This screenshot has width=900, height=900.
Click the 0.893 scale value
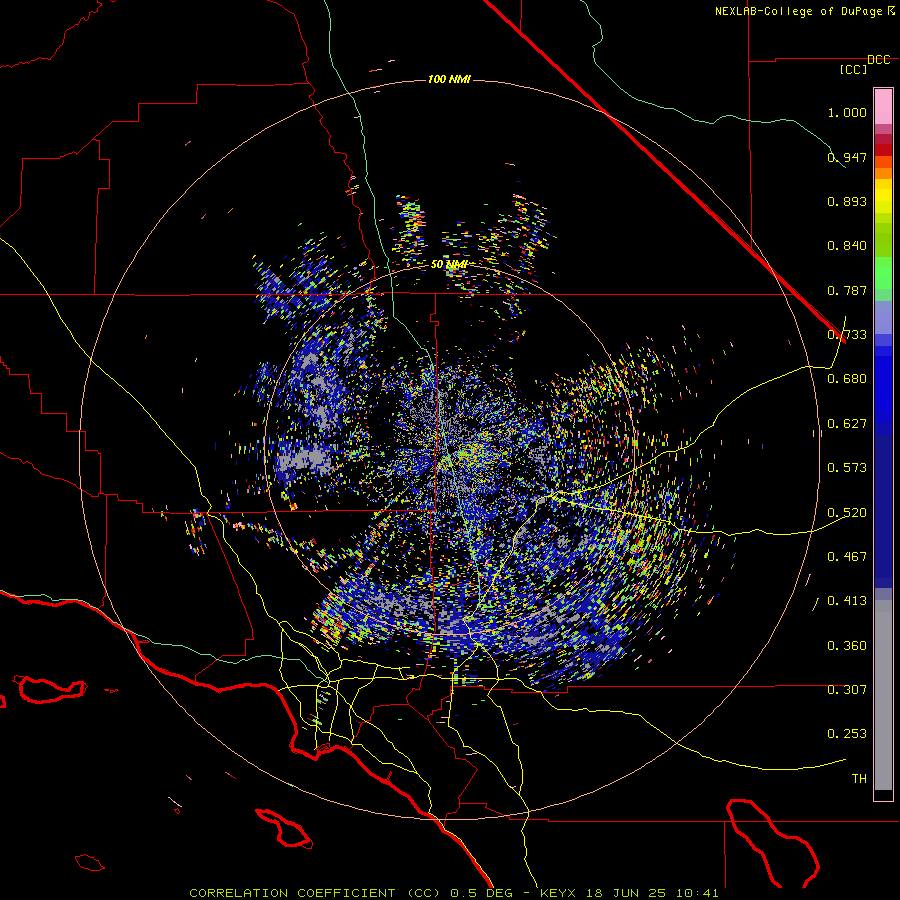[847, 201]
